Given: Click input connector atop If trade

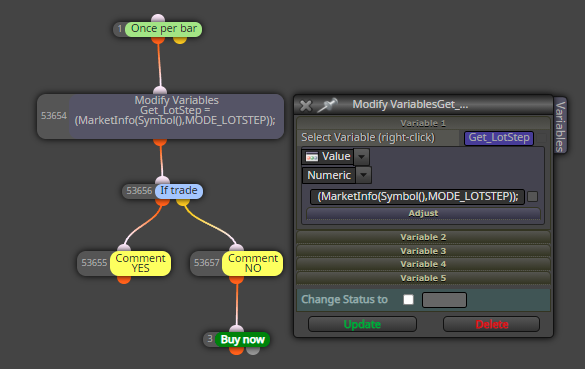Looking at the screenshot, I should (x=162, y=180).
